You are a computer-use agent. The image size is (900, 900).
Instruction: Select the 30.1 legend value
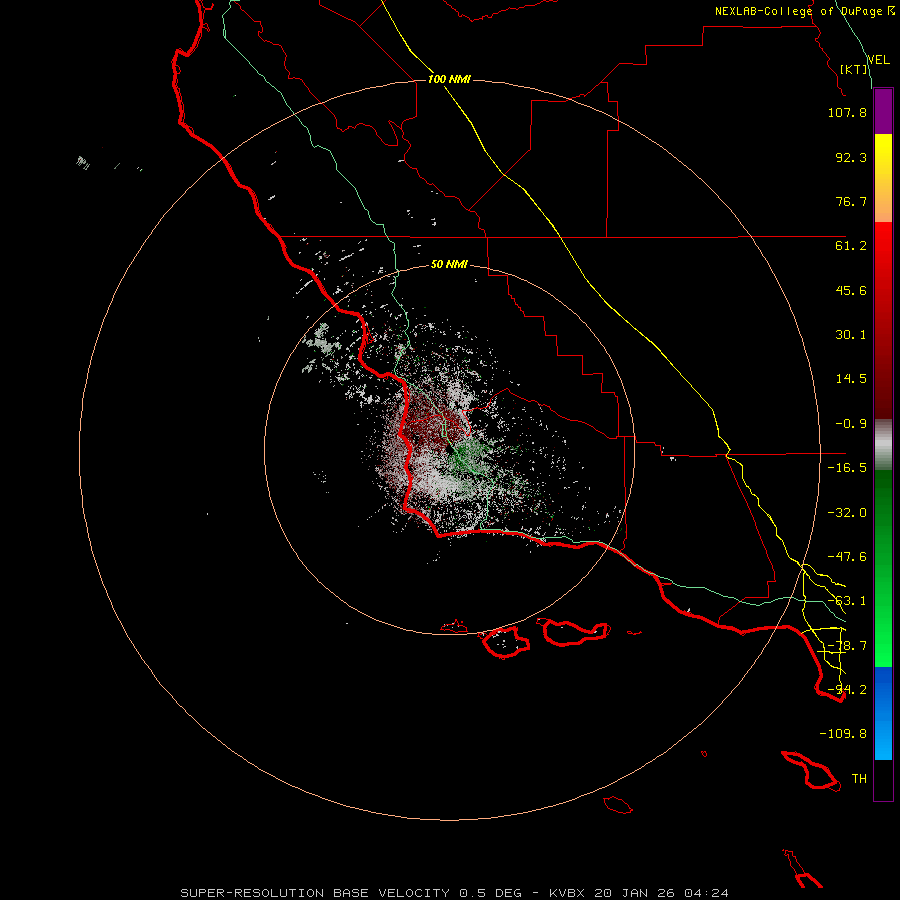tap(851, 335)
